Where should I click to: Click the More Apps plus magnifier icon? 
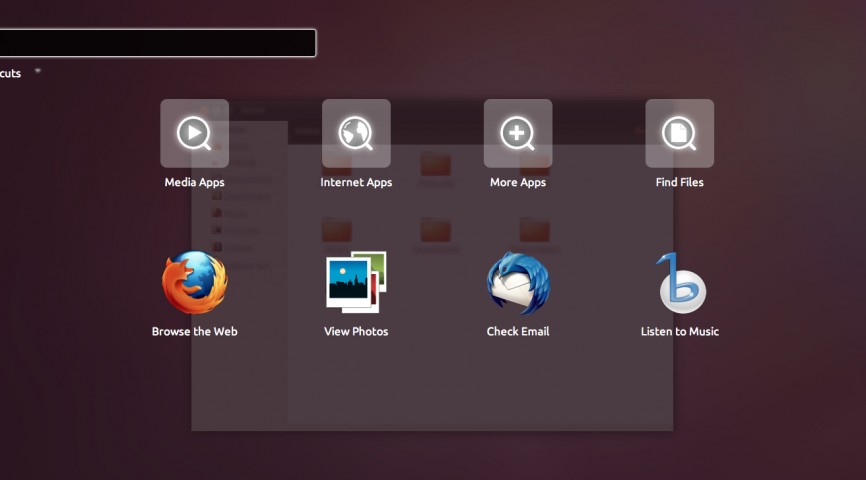pyautogui.click(x=518, y=133)
